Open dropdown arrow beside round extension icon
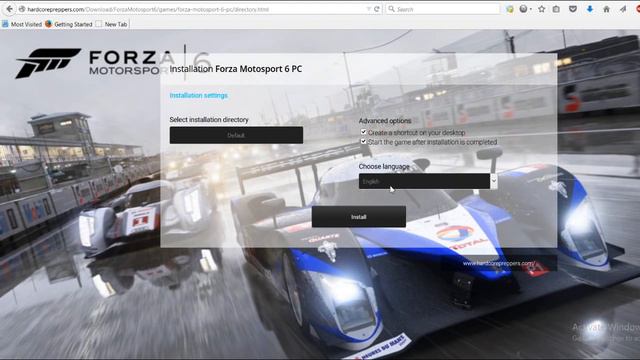Viewport: 640px width, 360px height. (x=530, y=9)
